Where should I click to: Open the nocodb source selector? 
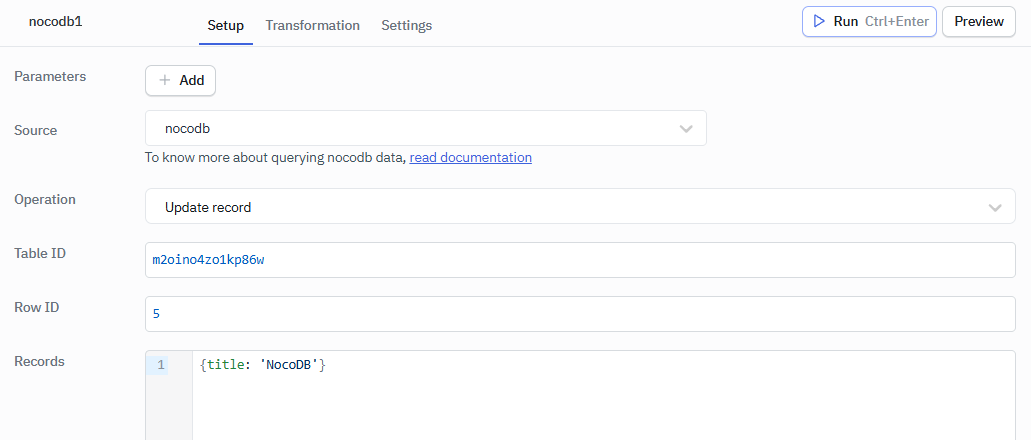pos(410,128)
